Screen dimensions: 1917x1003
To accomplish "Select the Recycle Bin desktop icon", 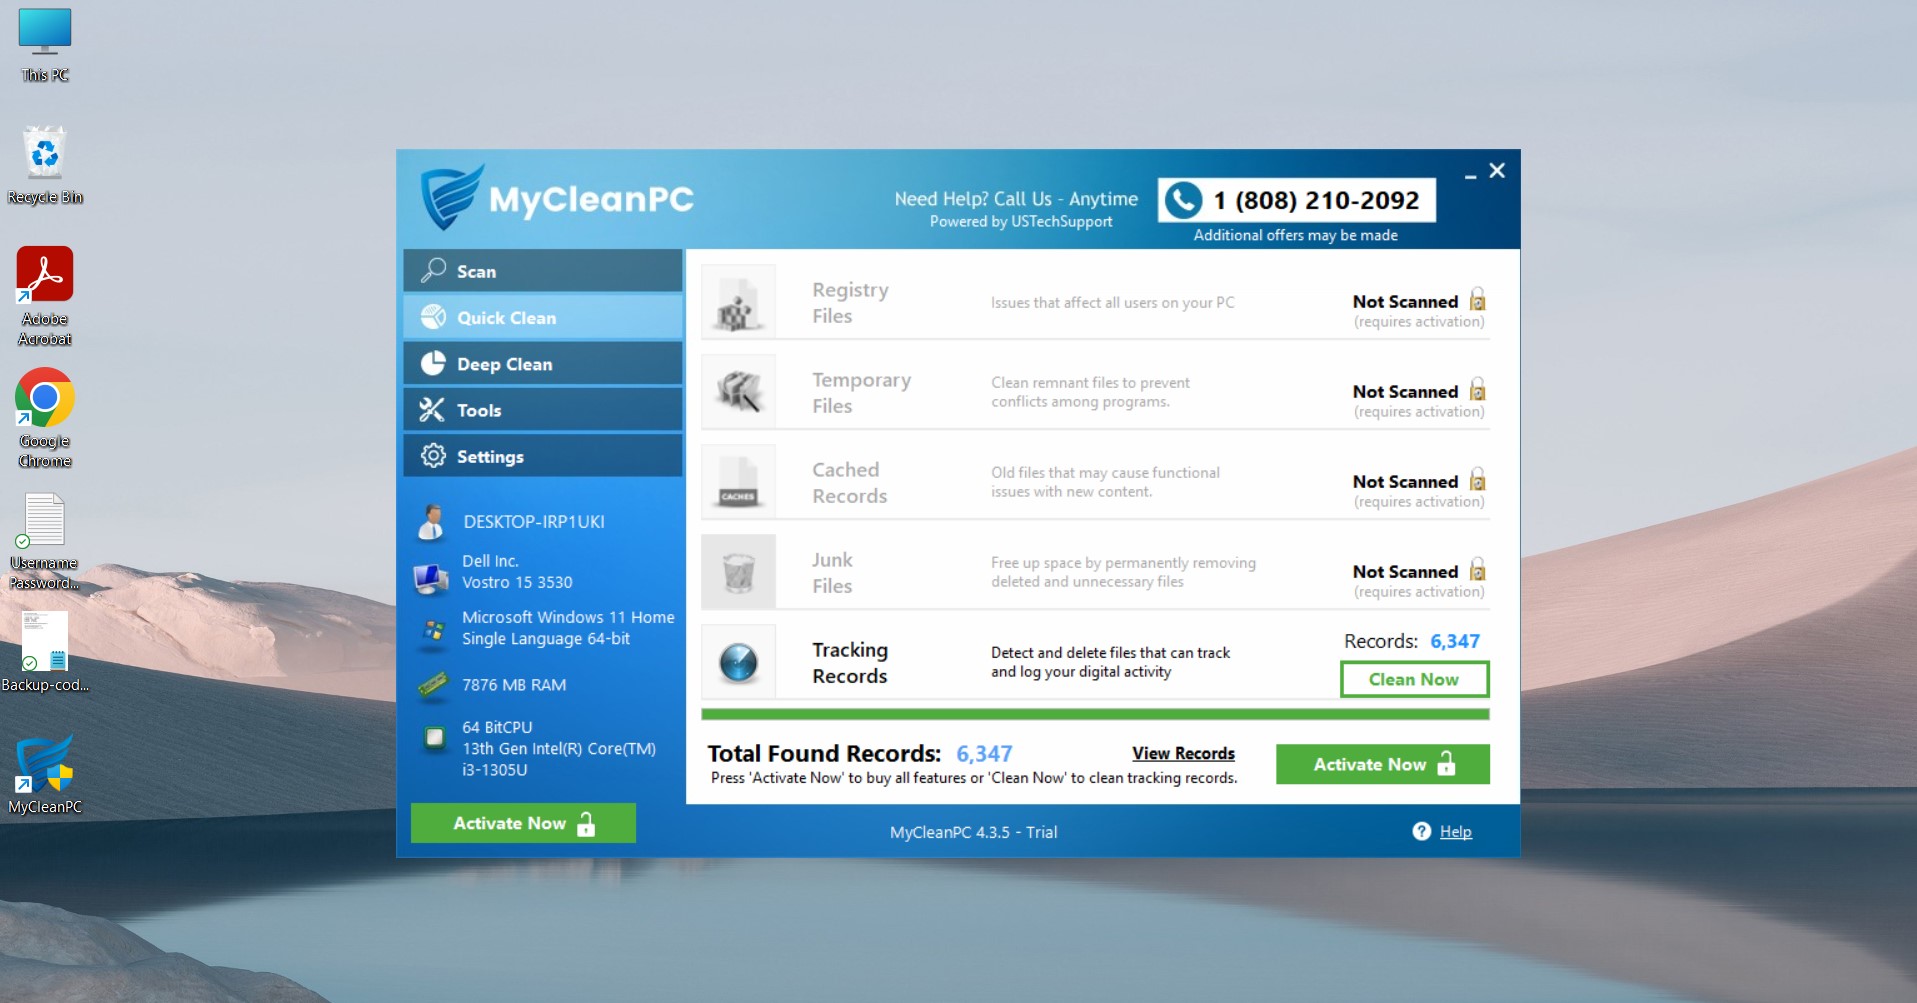I will coord(45,166).
